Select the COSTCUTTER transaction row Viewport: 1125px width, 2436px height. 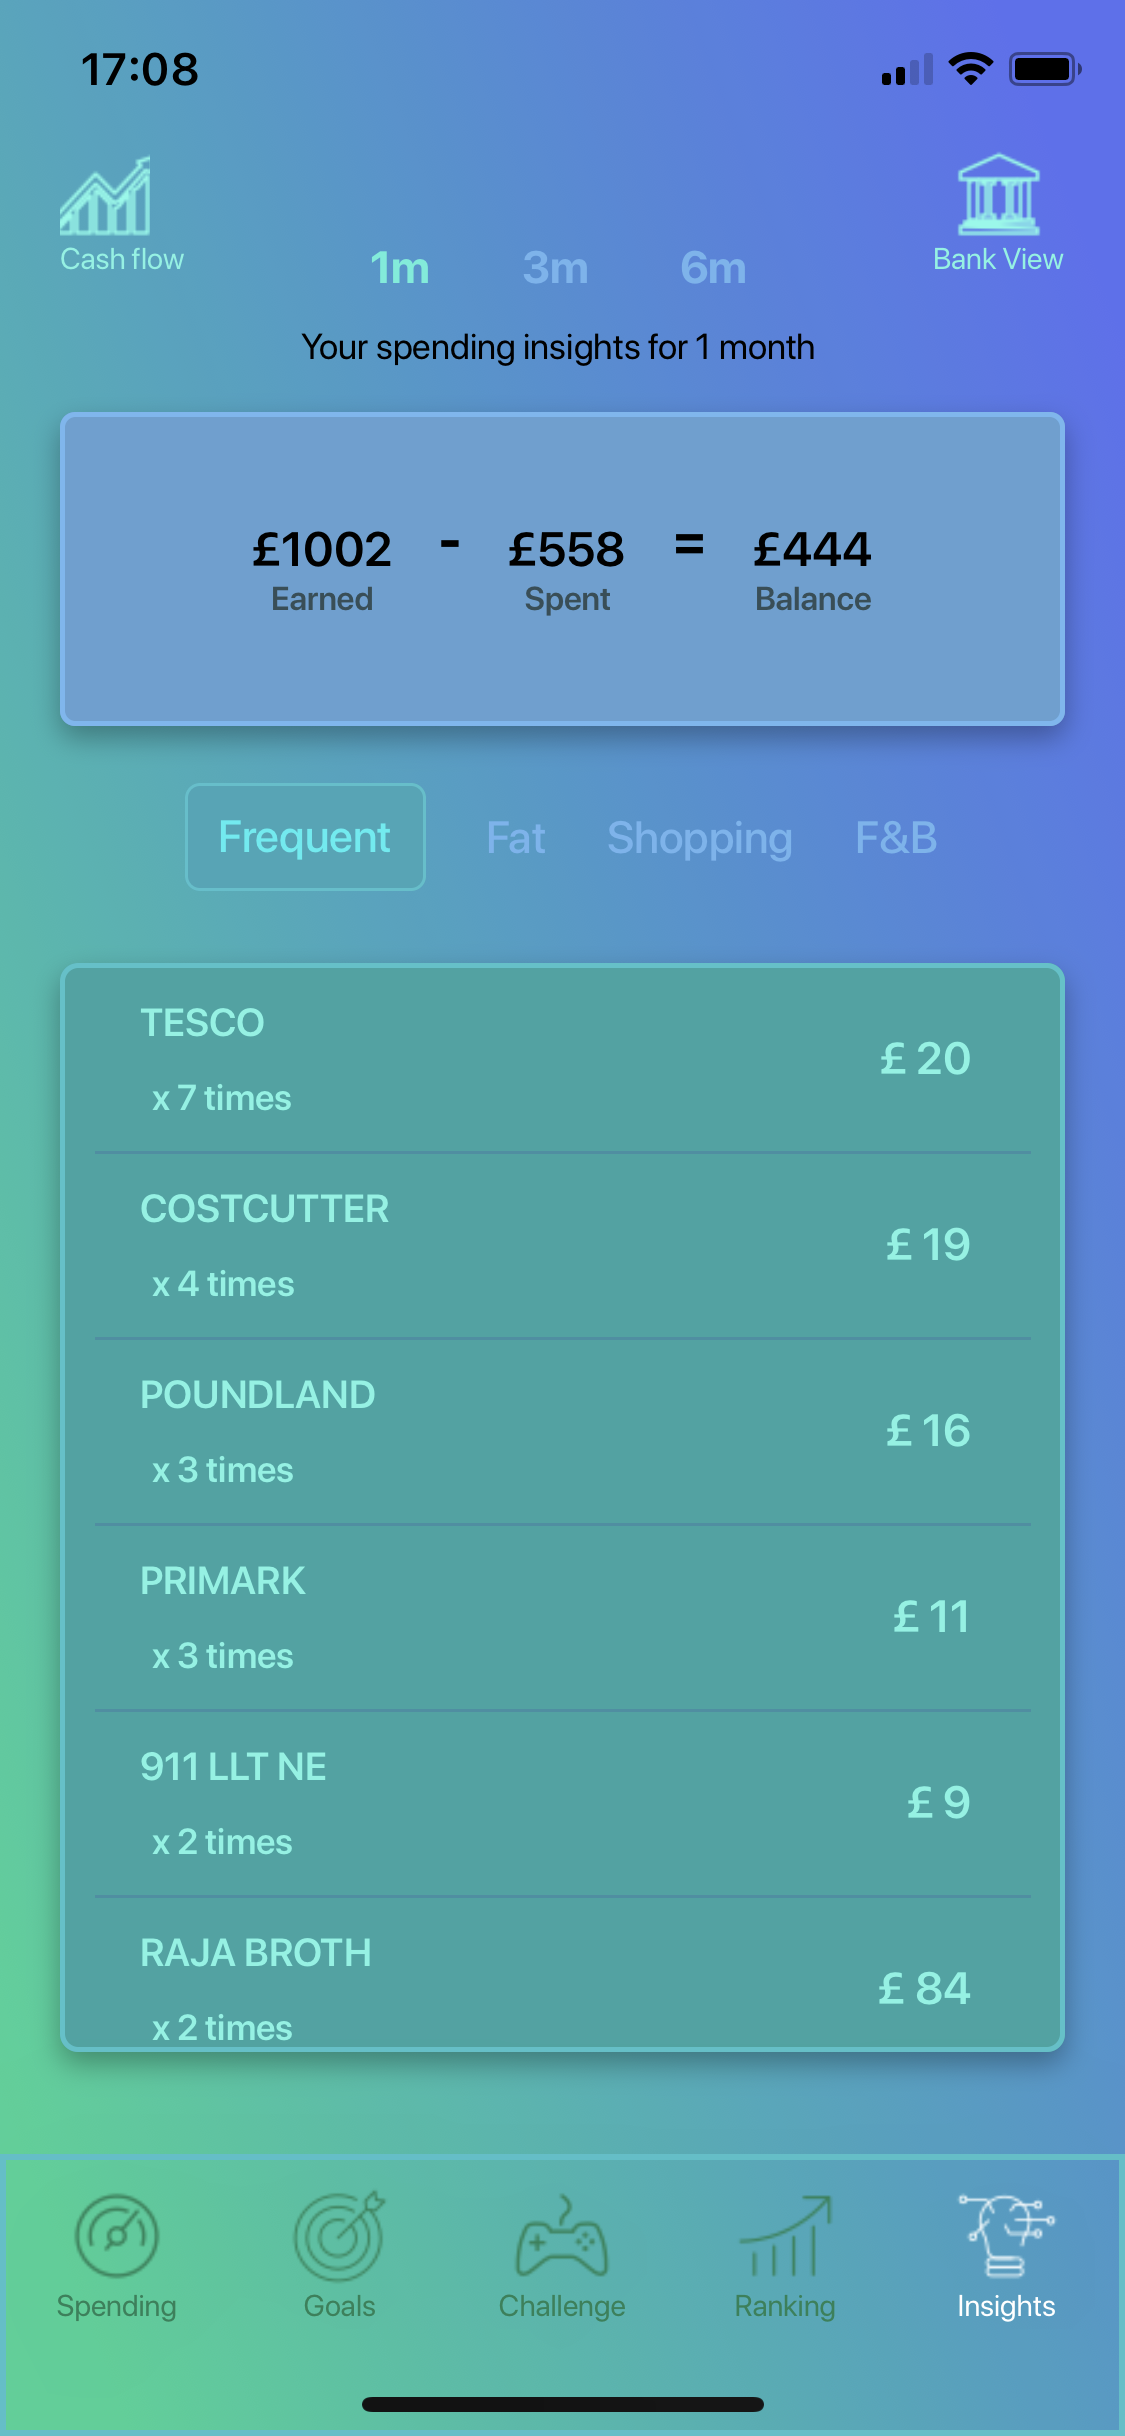click(x=562, y=1246)
